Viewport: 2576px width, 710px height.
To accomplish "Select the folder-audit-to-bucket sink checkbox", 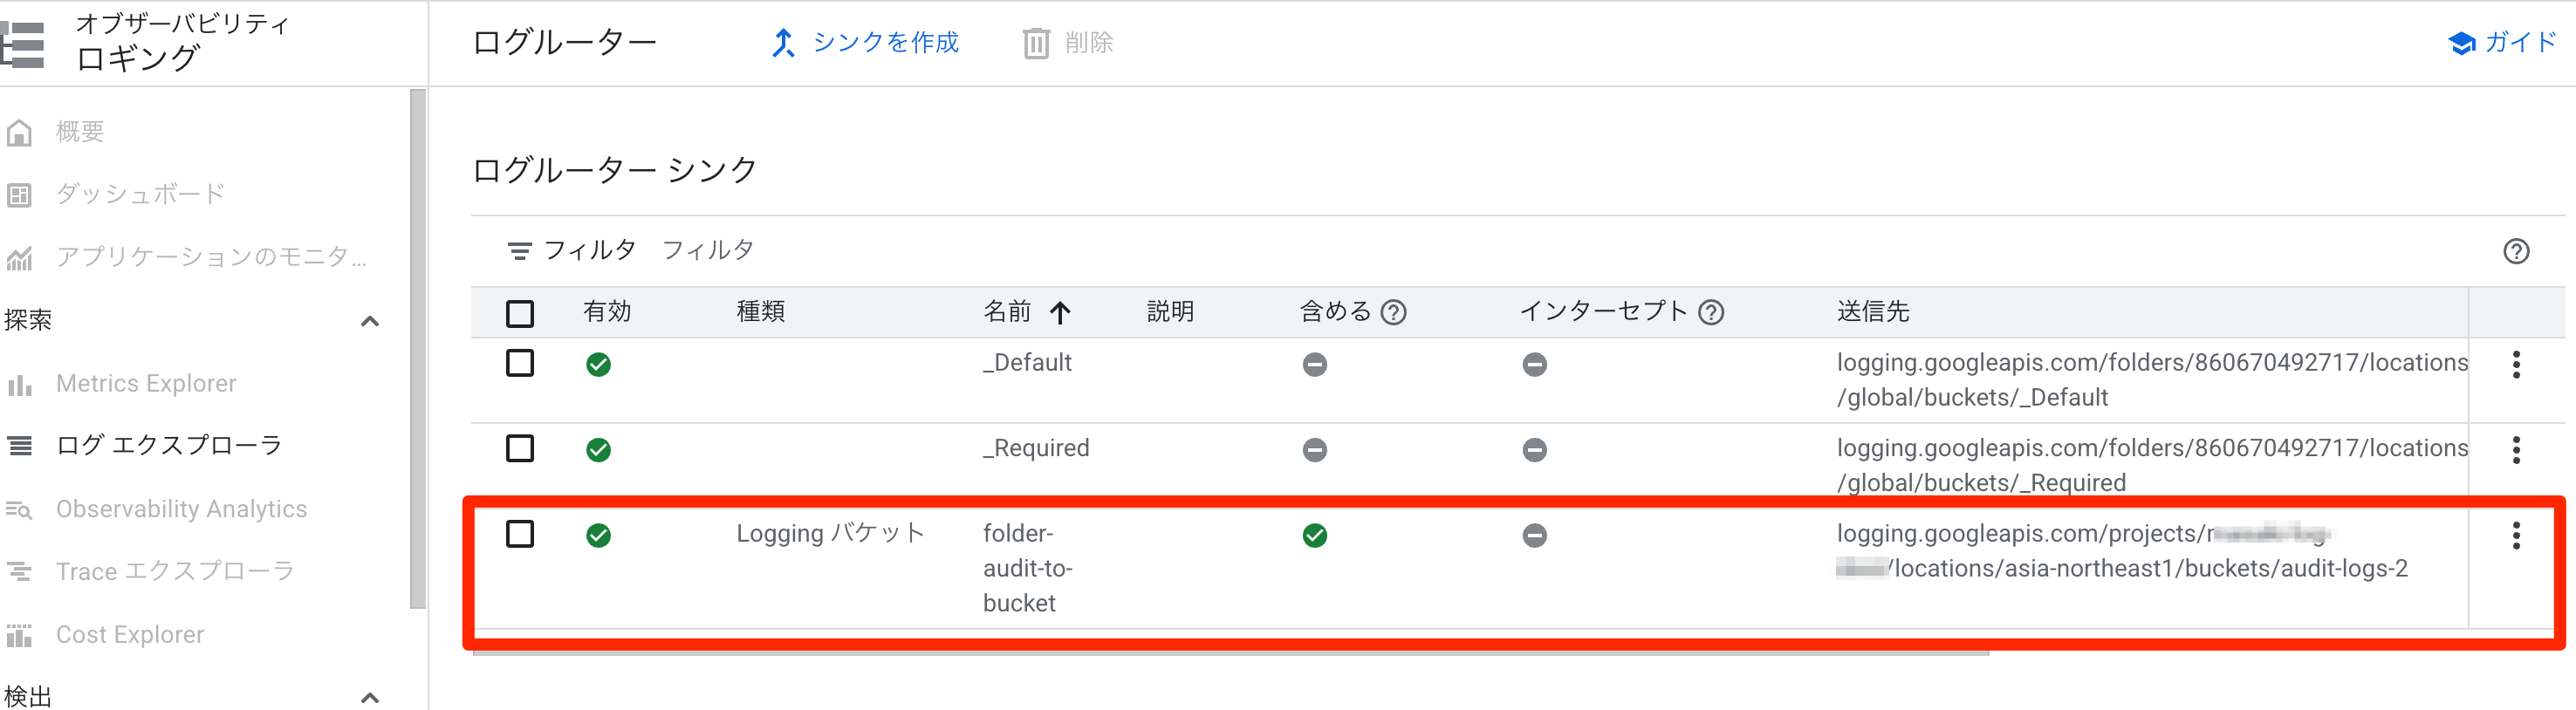I will coord(520,534).
